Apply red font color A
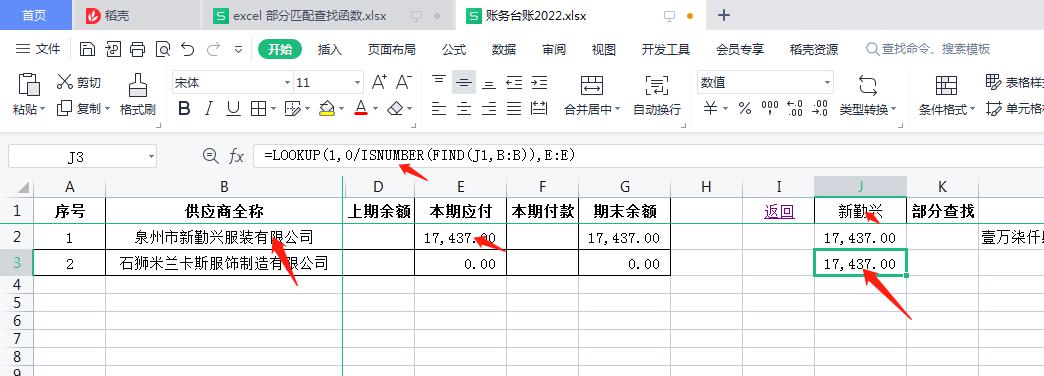This screenshot has height=376, width=1044. (361, 108)
